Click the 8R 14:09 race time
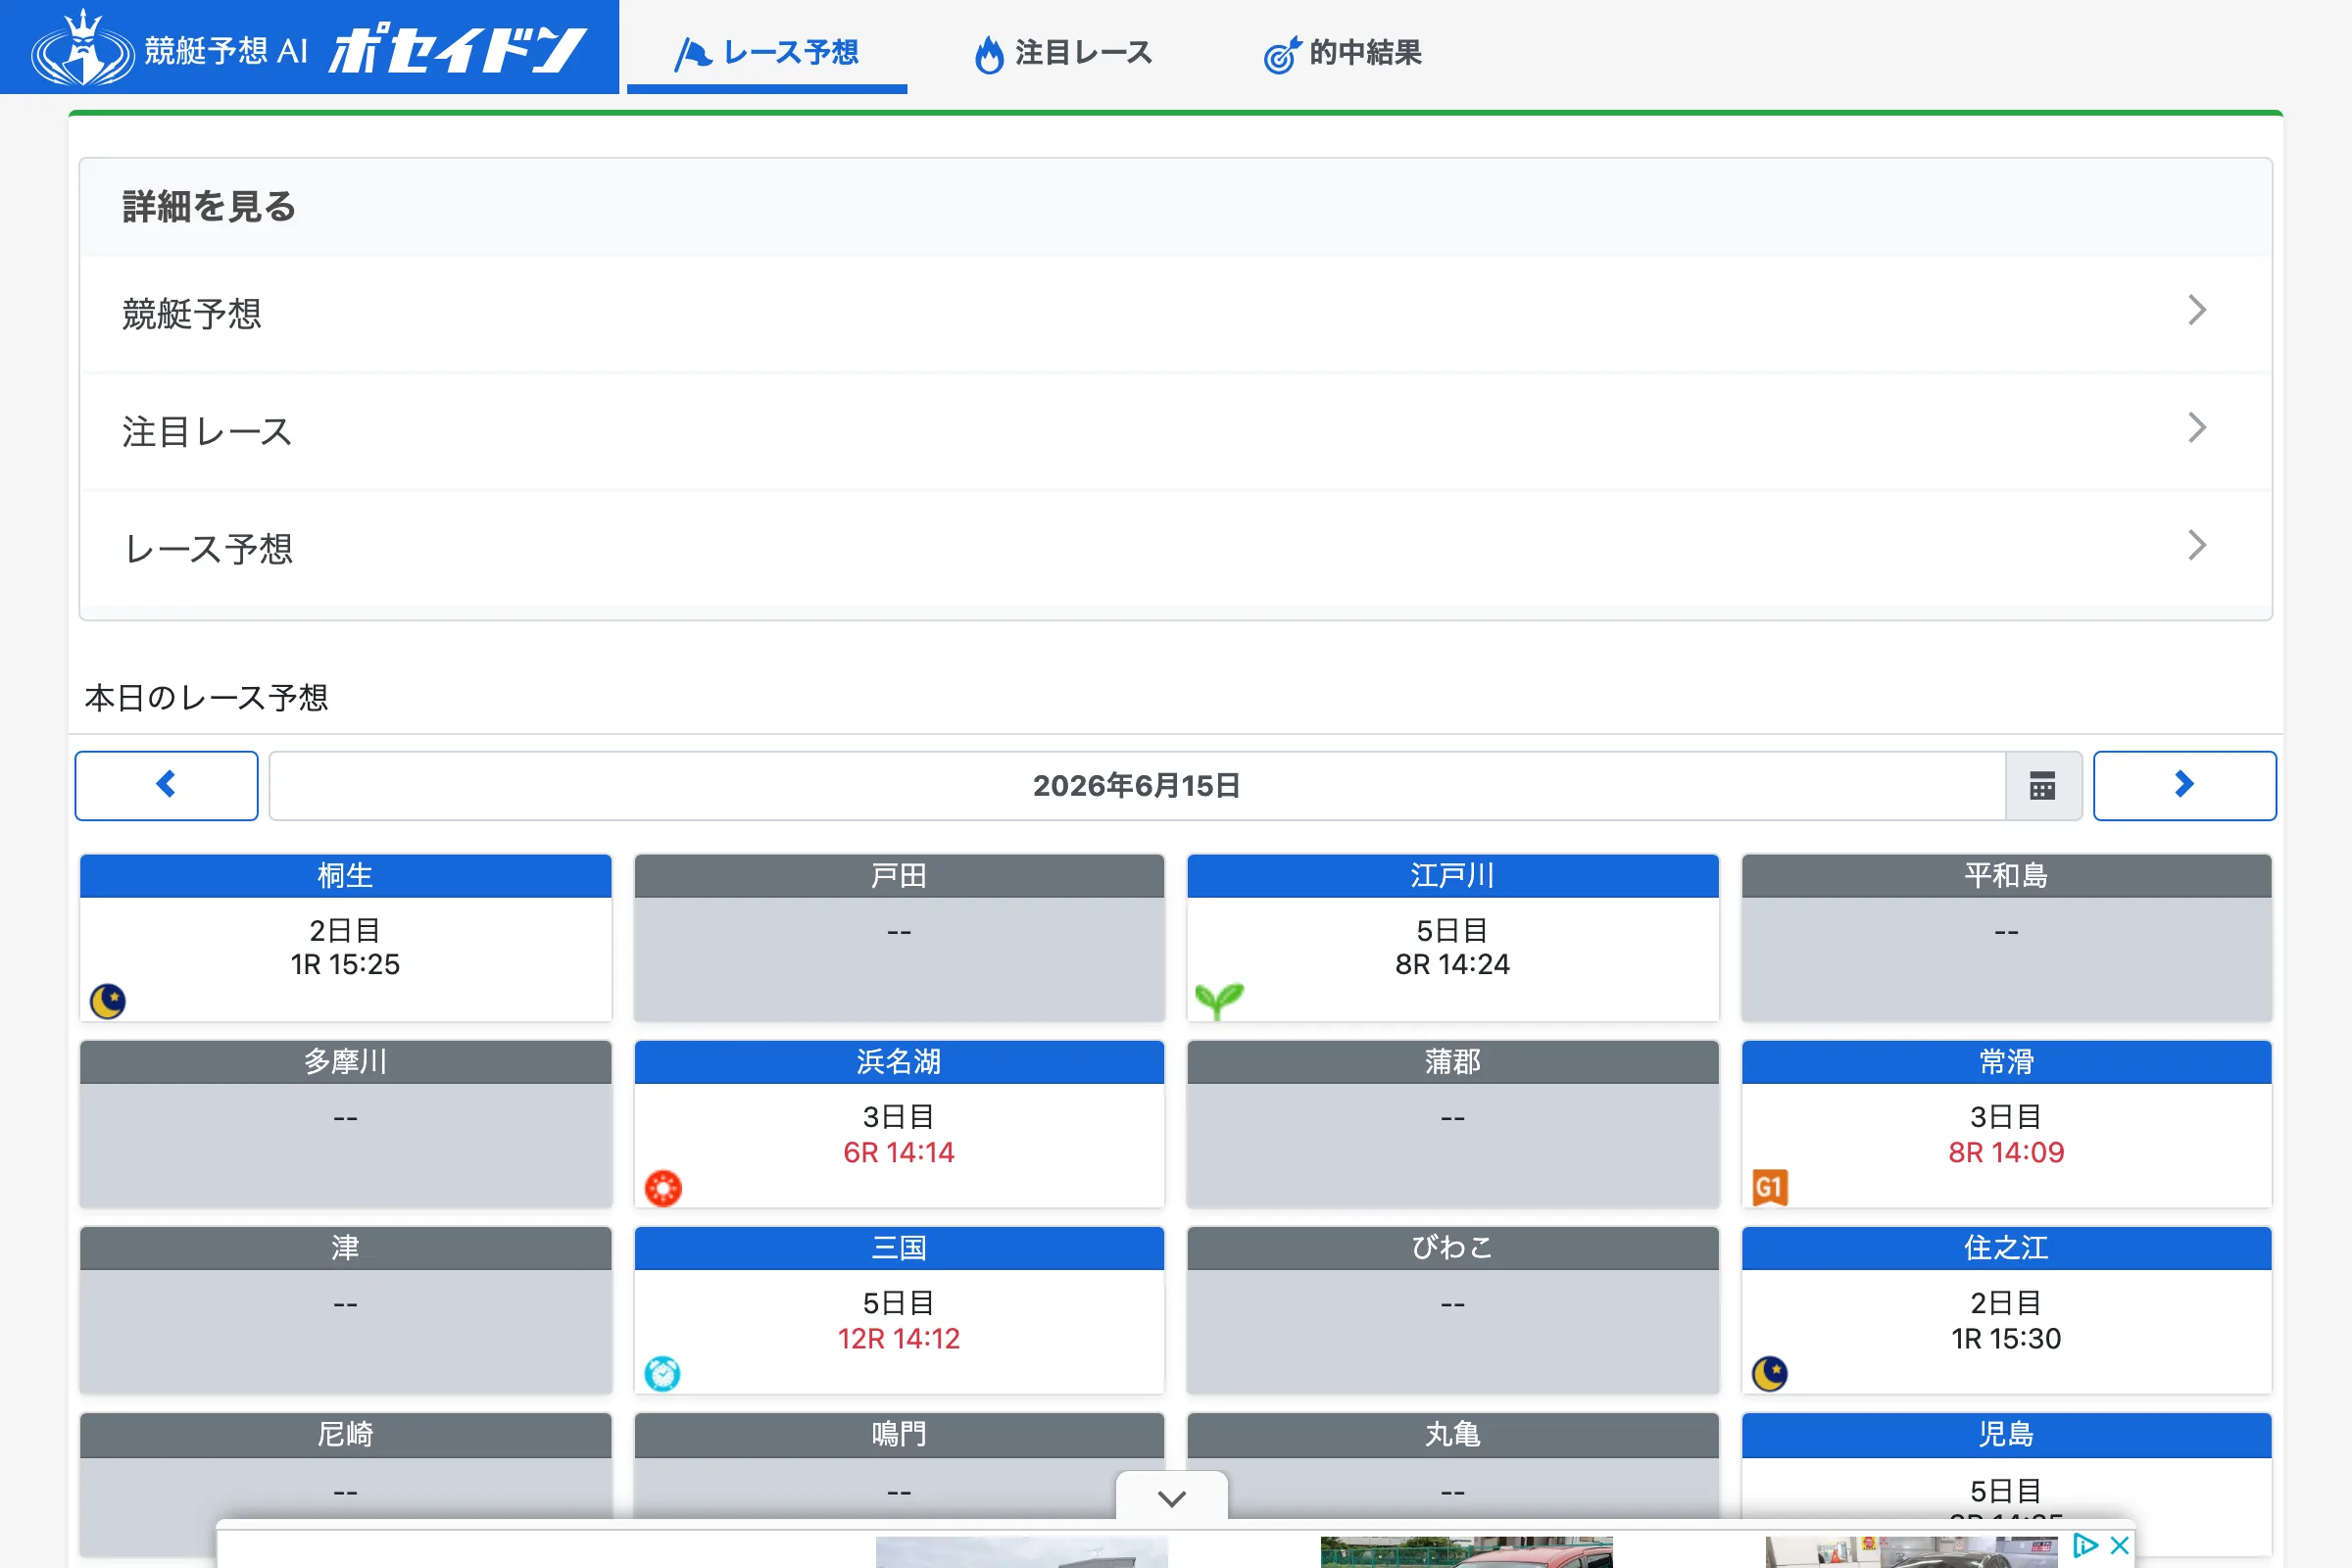This screenshot has height=1568, width=2352. pos(2006,1152)
